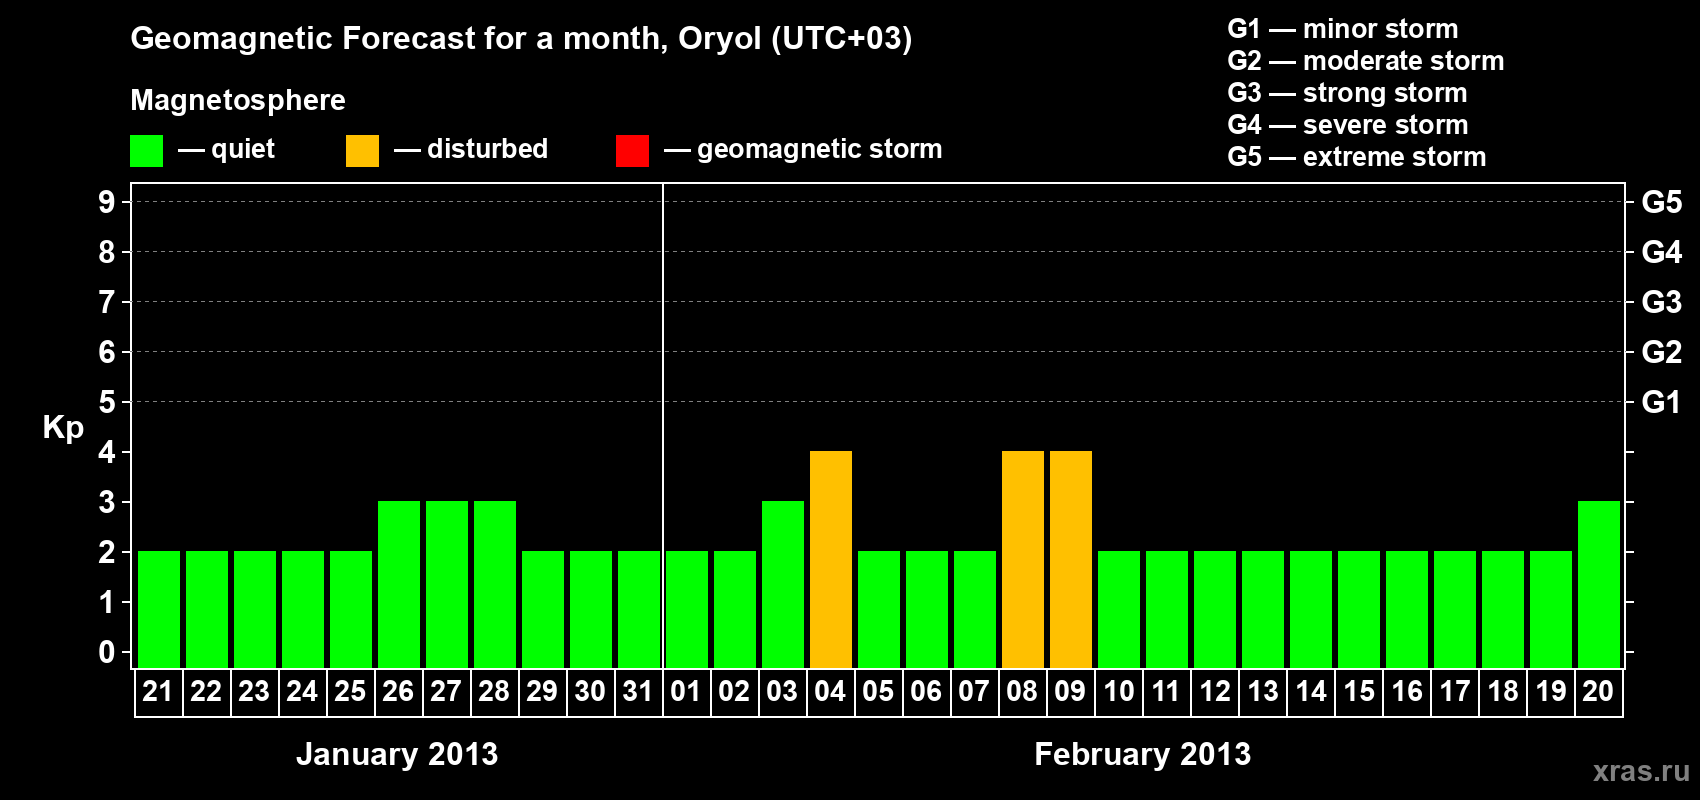Click the Kp axis value 0
1700x800 pixels.
(107, 652)
